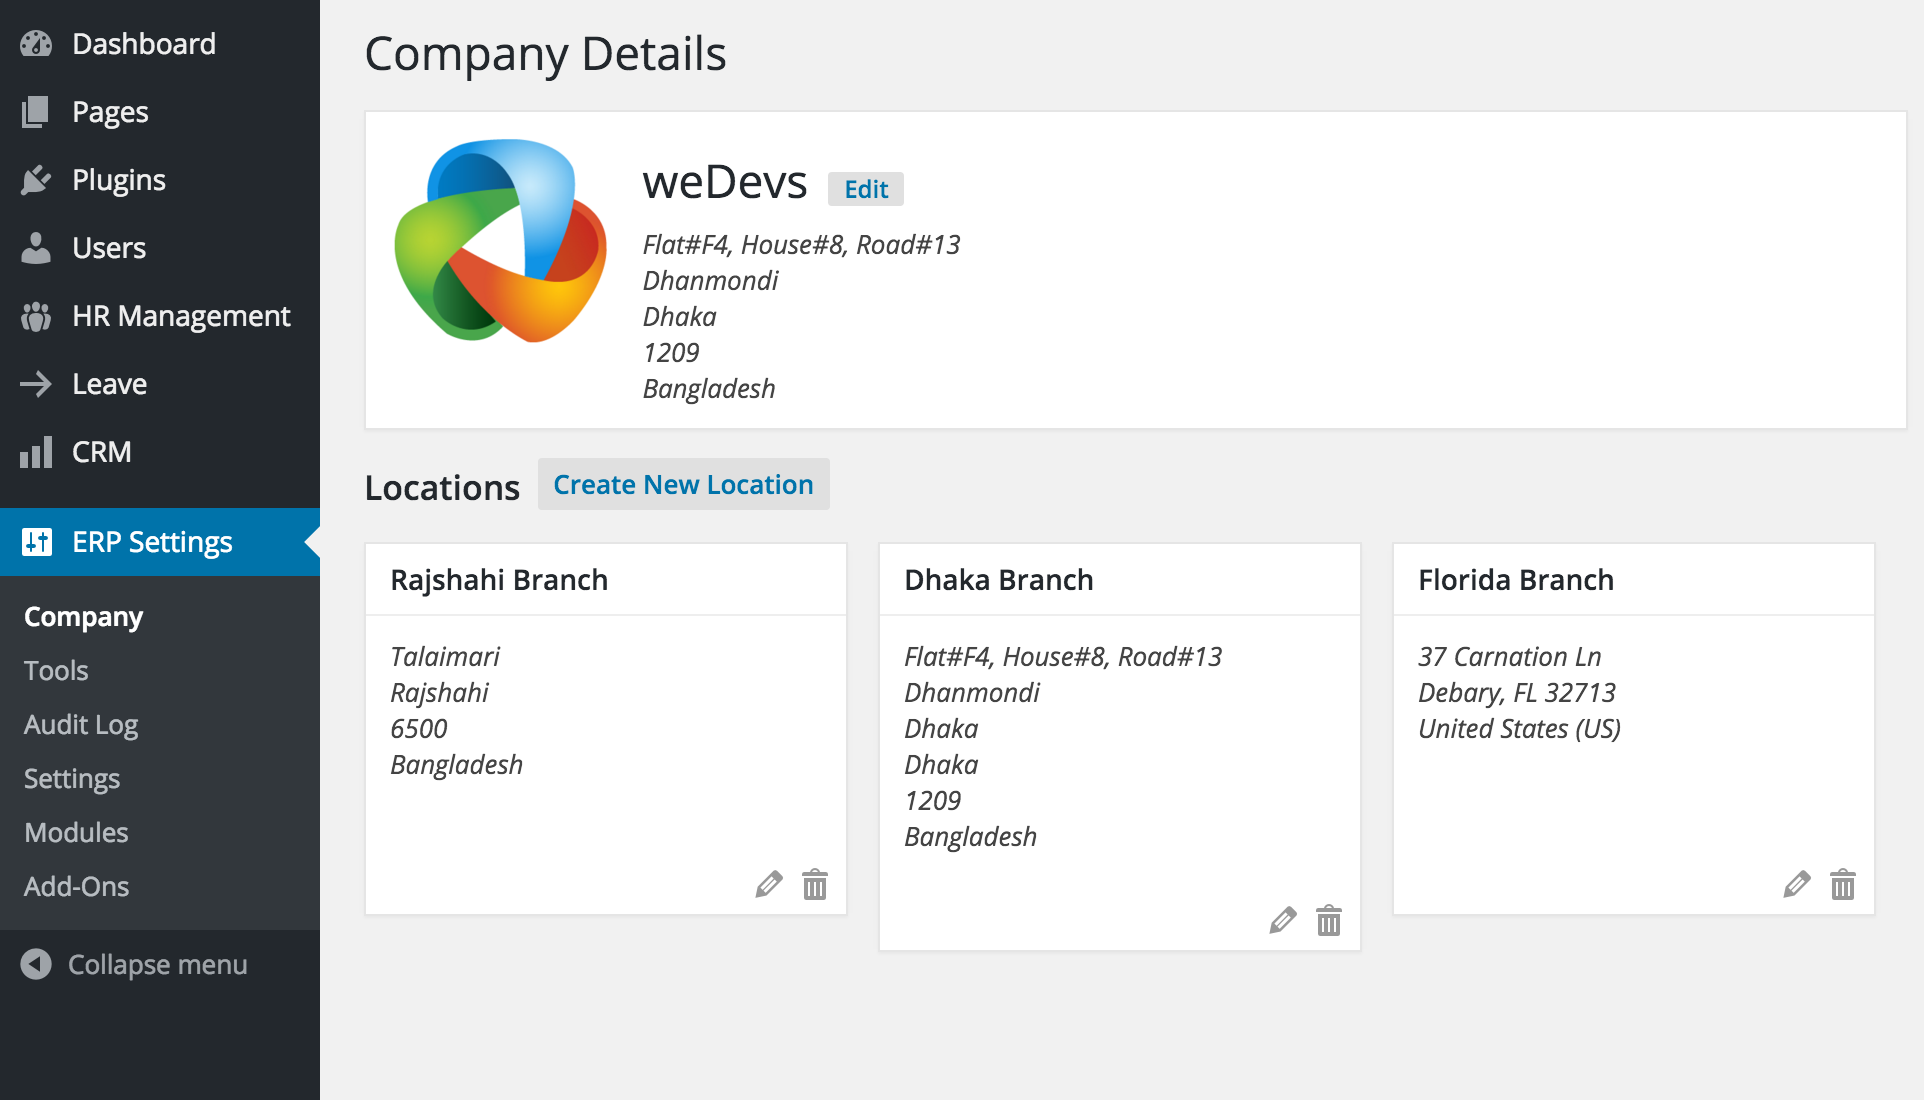Click the Leave arrow icon

[36, 384]
